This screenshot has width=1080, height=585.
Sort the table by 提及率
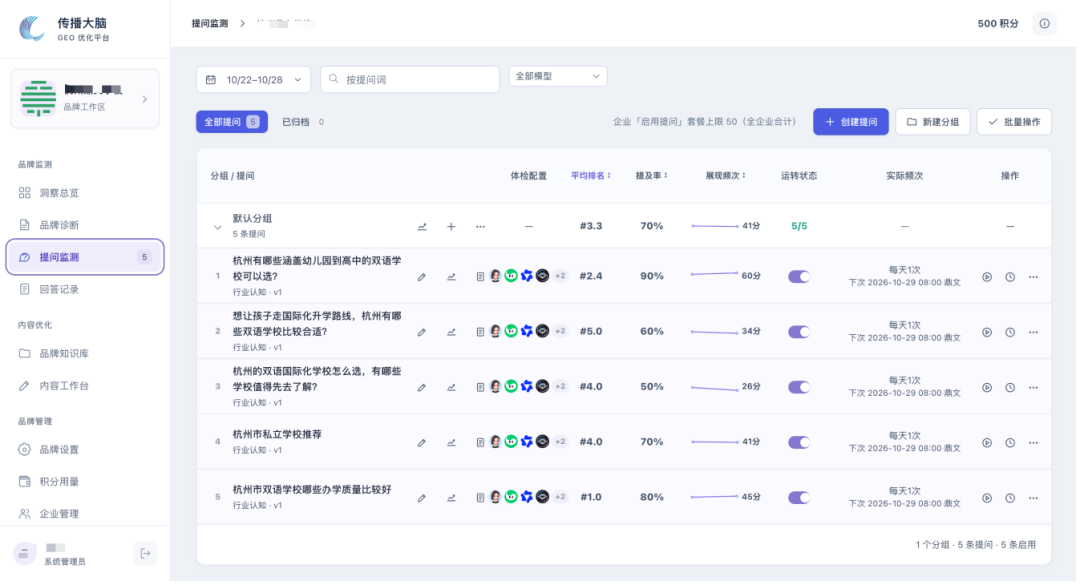654,176
